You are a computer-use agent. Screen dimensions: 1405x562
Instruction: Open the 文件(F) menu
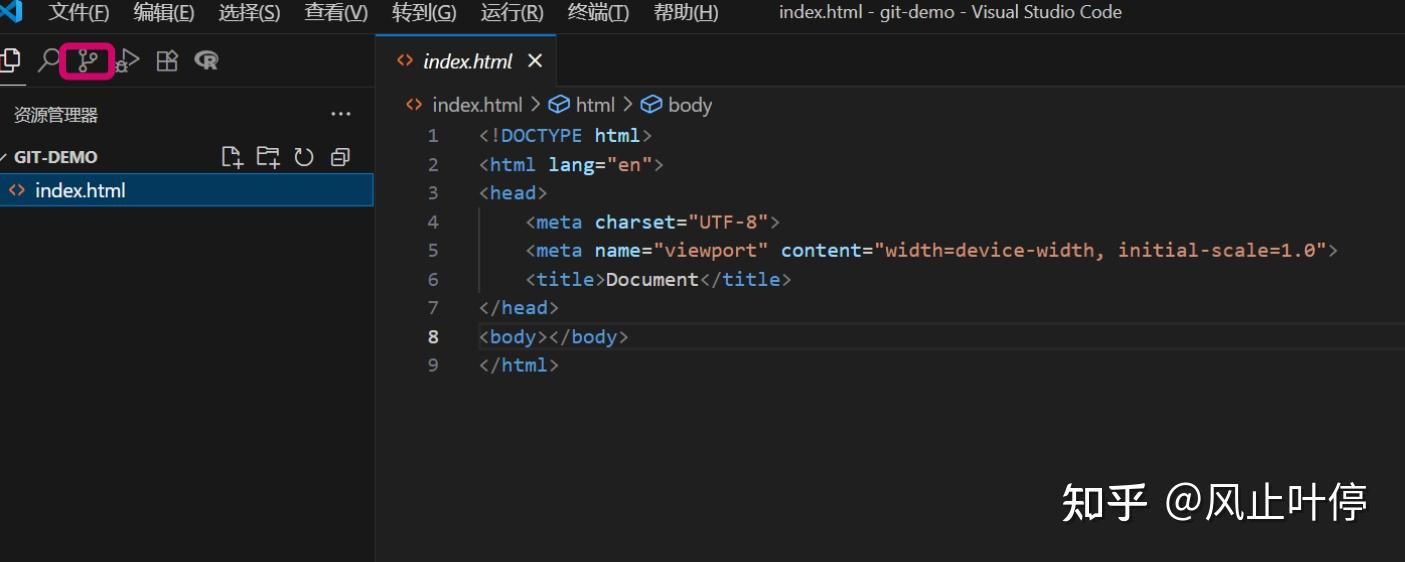(79, 13)
